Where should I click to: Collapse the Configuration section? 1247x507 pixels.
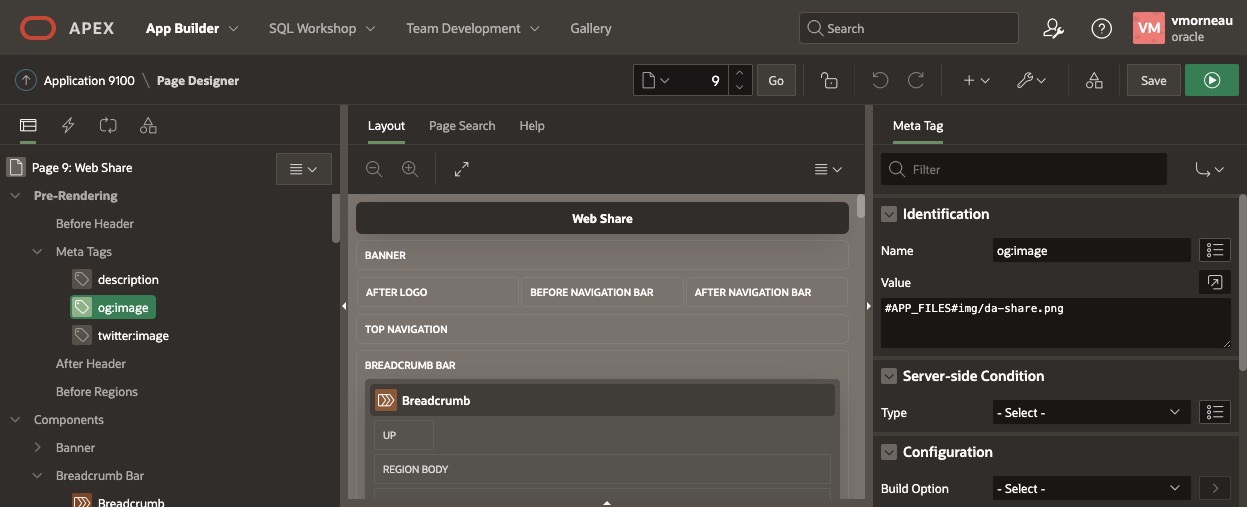pos(888,452)
